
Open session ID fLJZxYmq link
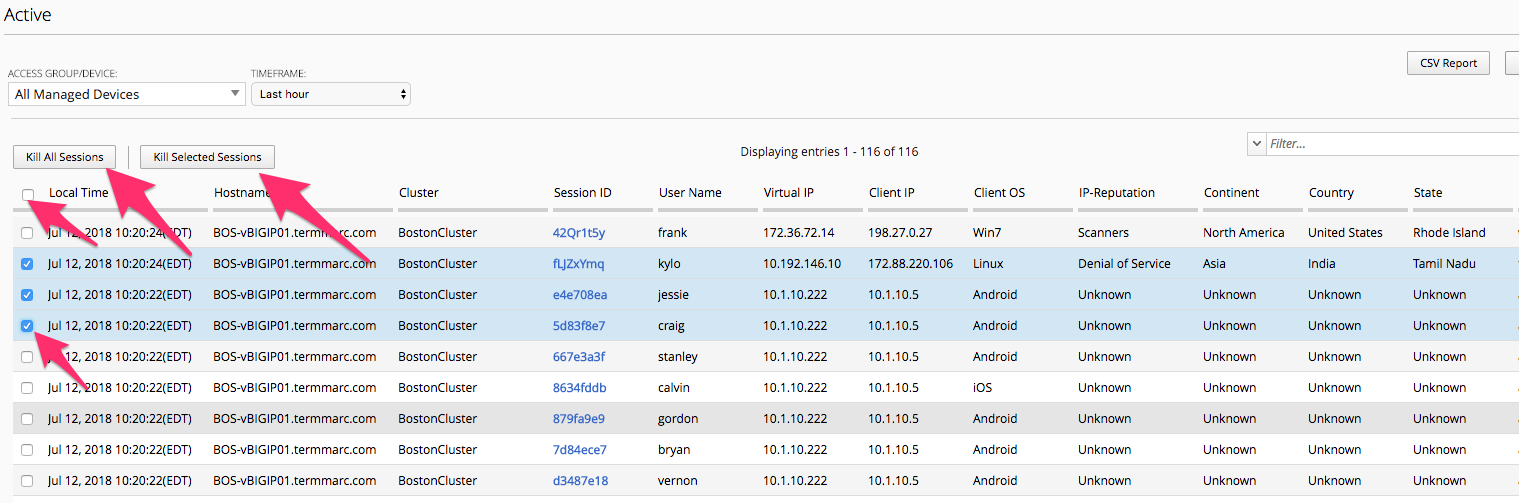point(579,264)
